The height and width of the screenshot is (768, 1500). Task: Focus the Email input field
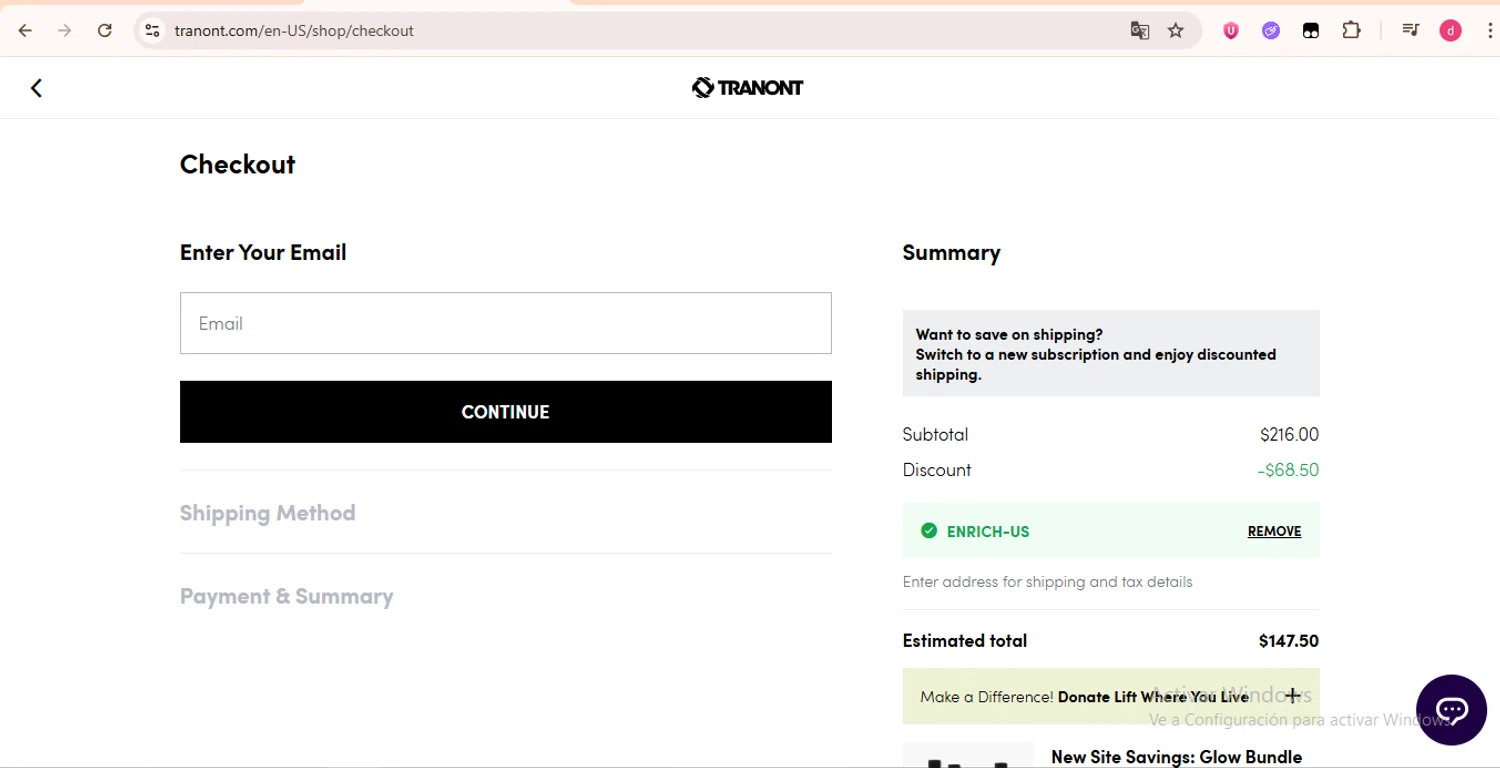click(506, 323)
